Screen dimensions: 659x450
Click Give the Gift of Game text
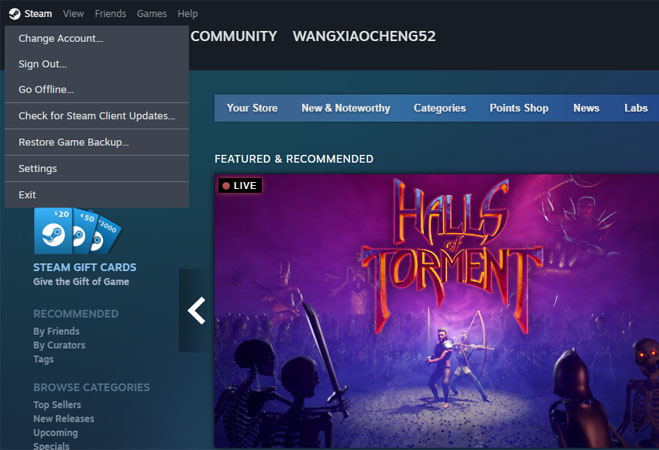click(81, 282)
